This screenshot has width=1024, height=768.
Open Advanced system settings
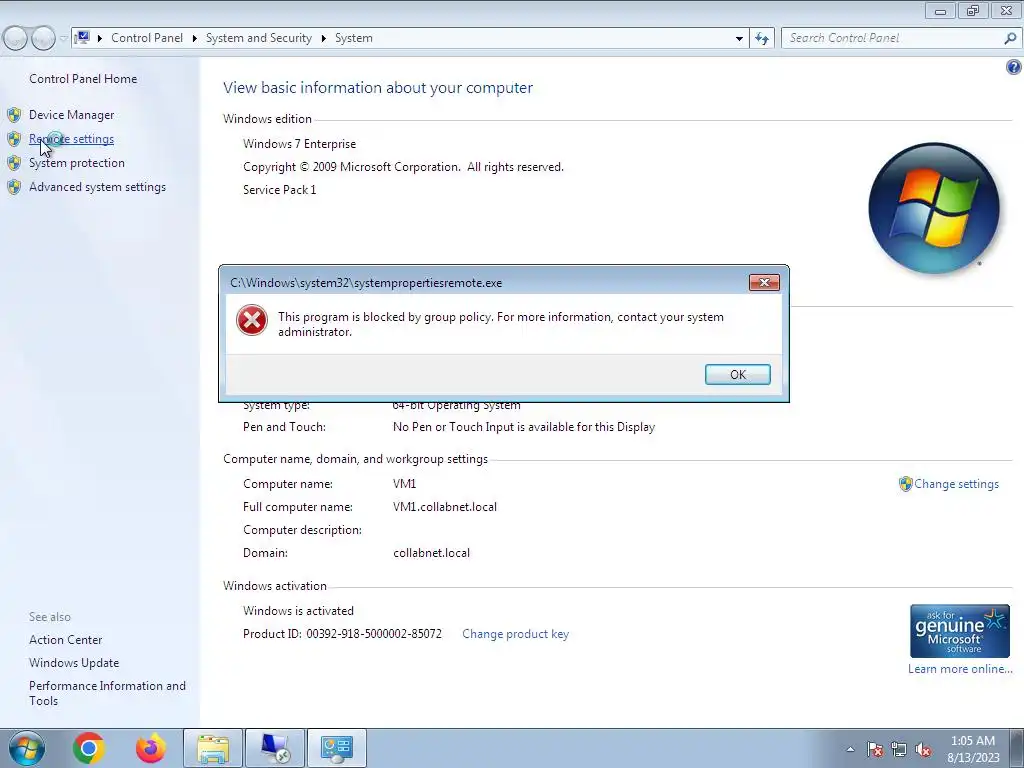97,187
